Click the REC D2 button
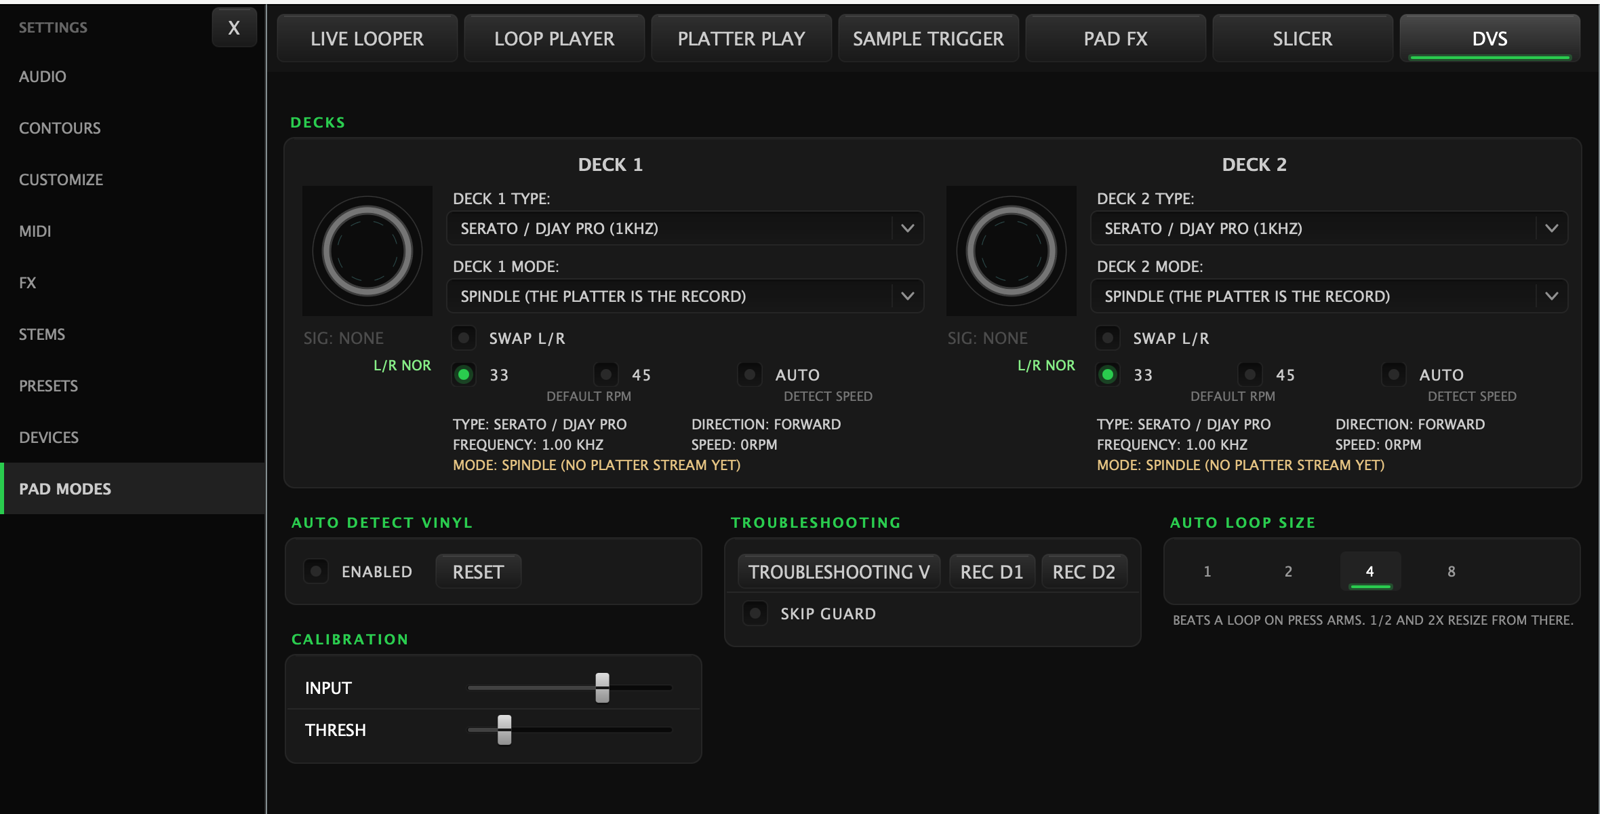Viewport: 1600px width, 814px height. (1084, 572)
